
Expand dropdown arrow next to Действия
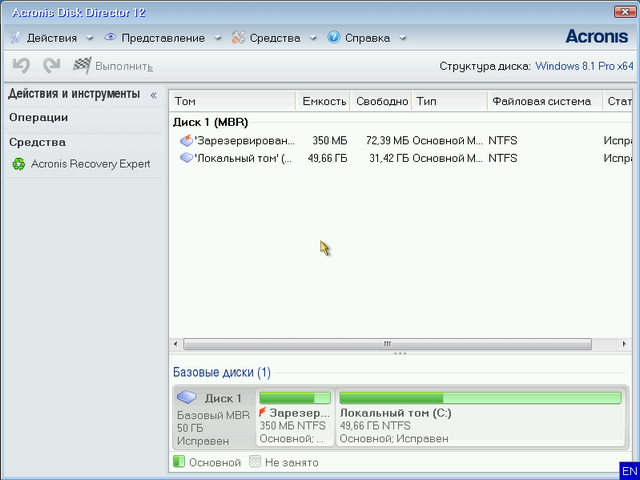pyautogui.click(x=89, y=38)
